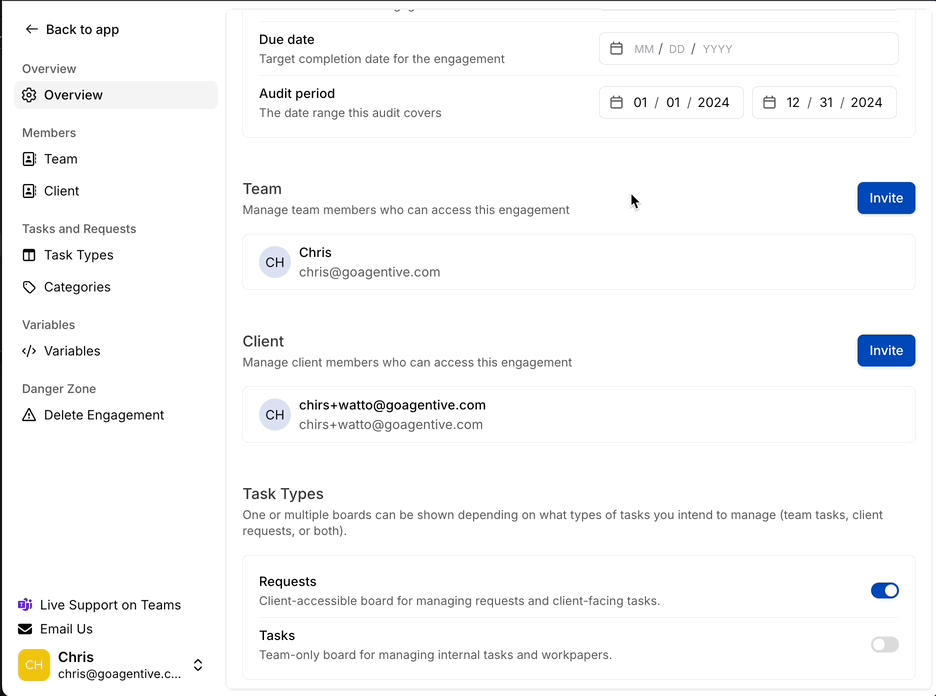Expand the Chris account switcher chevron
936x696 pixels.
198,665
